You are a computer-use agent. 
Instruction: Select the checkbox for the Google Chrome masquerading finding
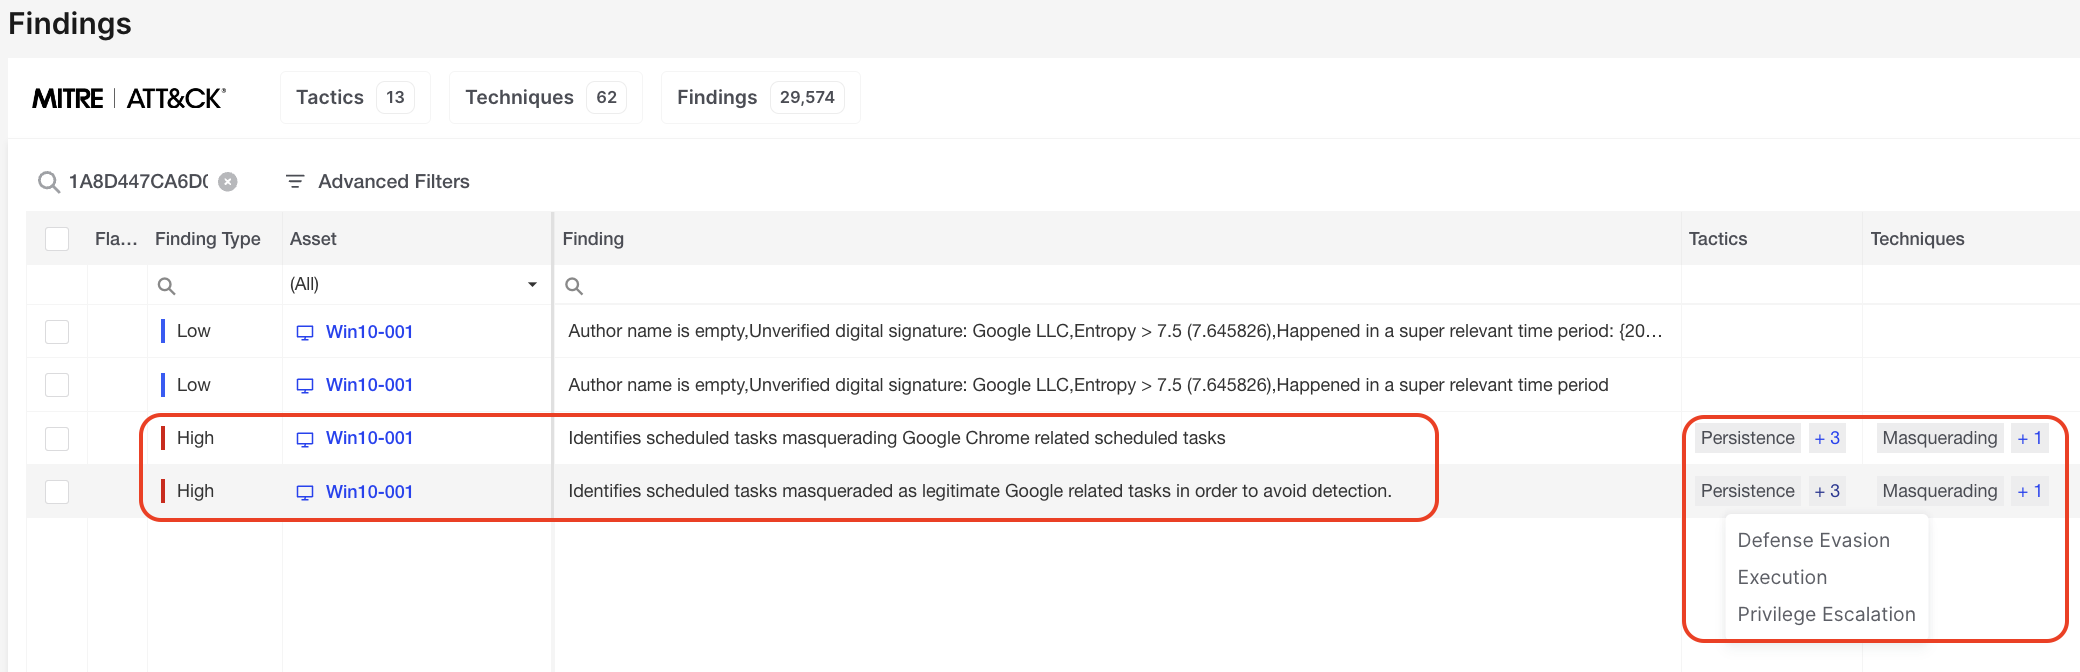click(57, 439)
